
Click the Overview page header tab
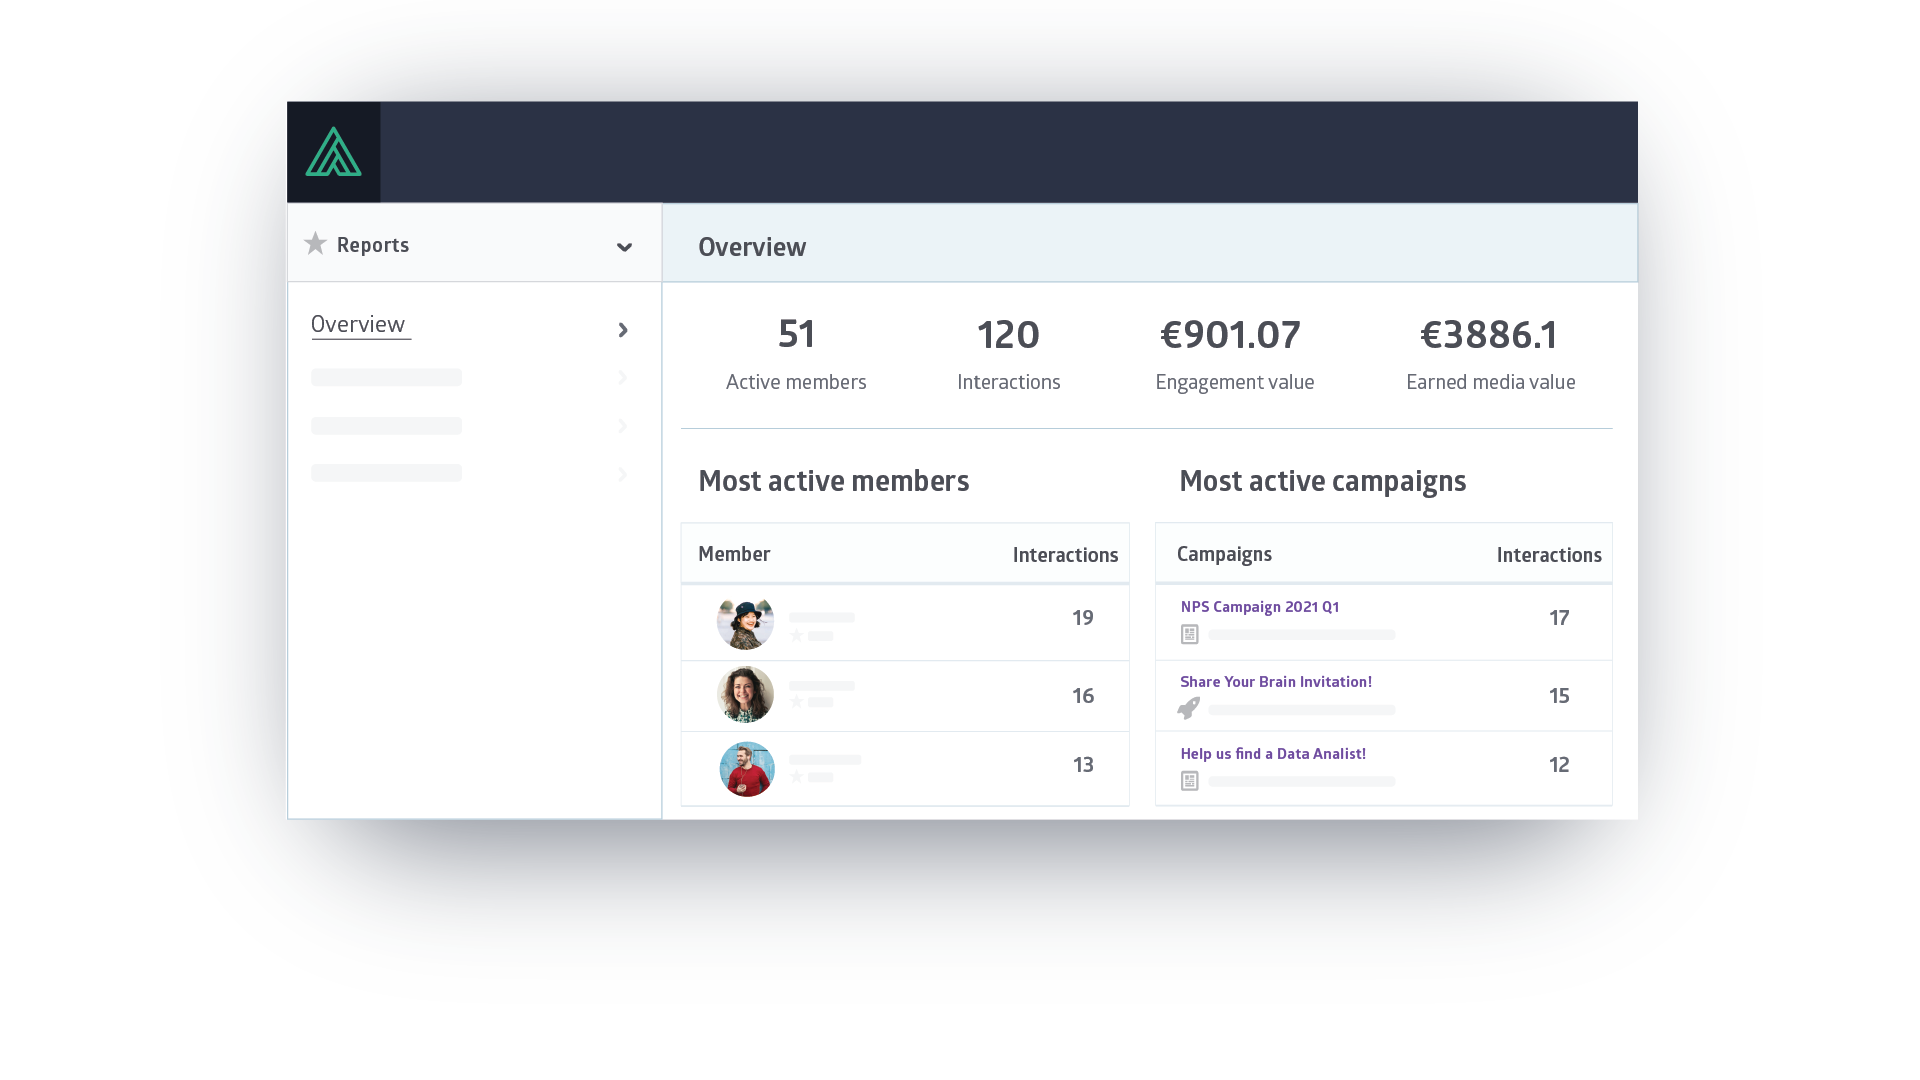(752, 246)
